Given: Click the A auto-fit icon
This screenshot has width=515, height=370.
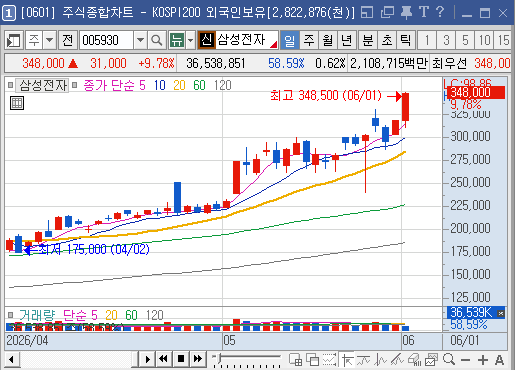Looking at the screenshot, I should (499, 360).
